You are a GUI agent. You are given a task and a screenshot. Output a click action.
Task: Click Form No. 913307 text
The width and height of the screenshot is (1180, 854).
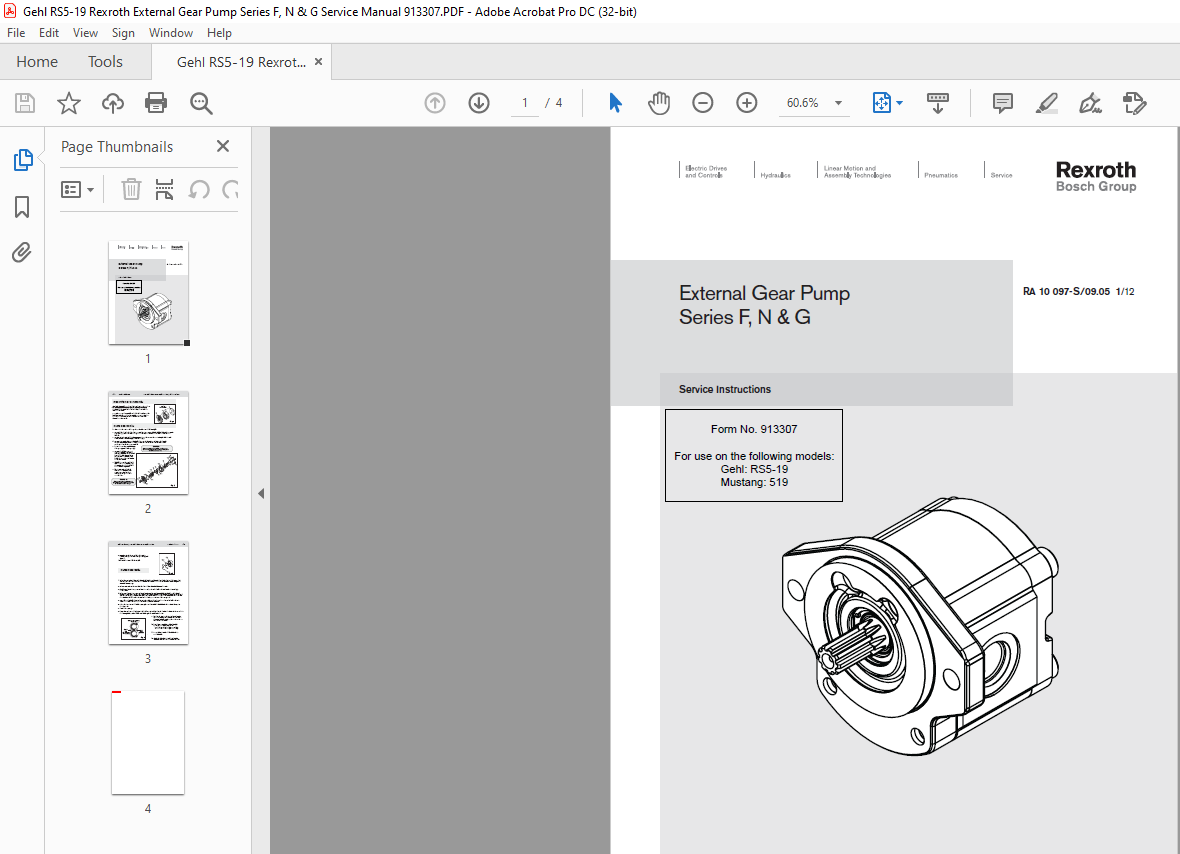754,429
